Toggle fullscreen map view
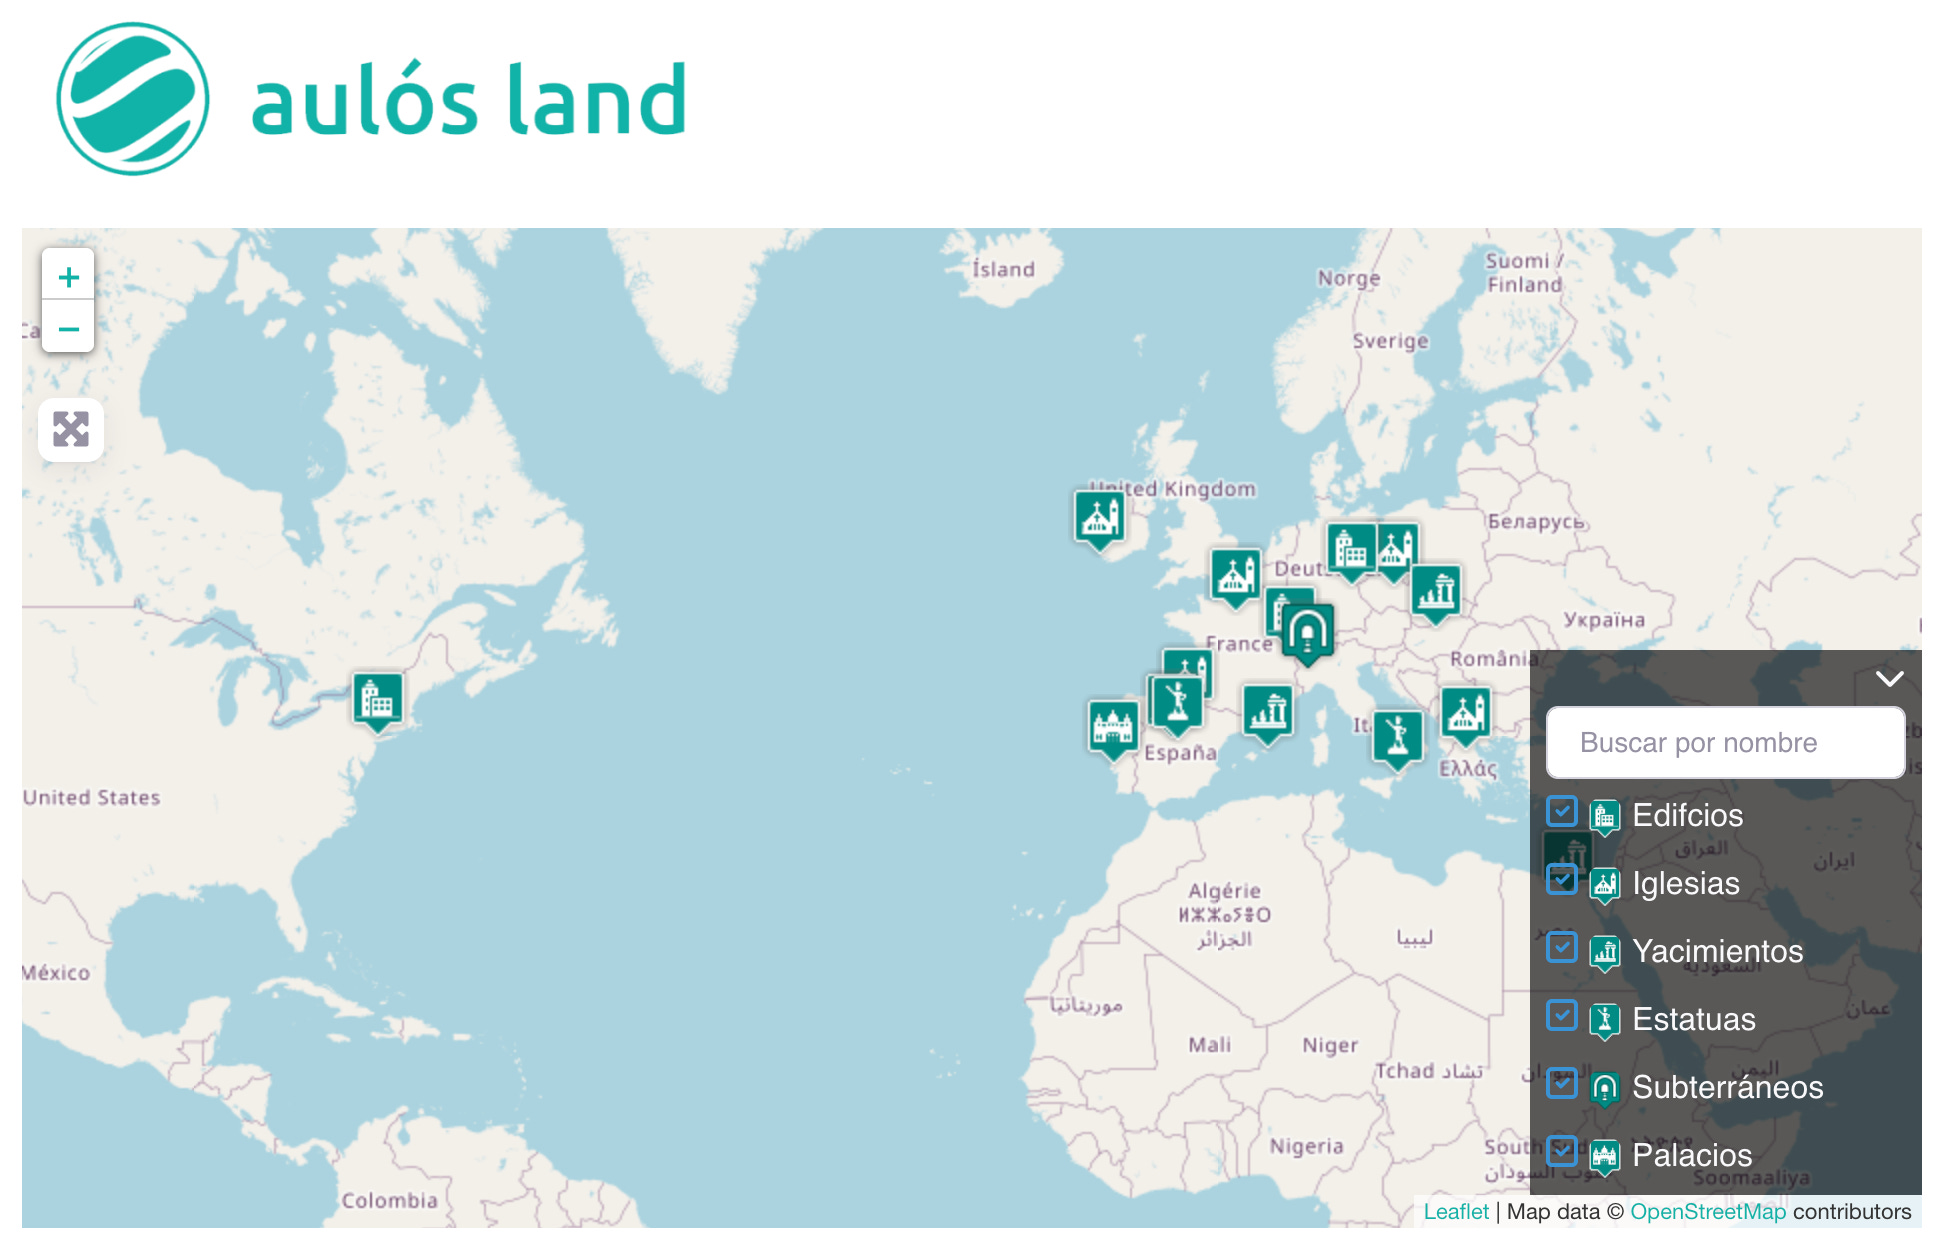The image size is (1946, 1248). [x=71, y=430]
